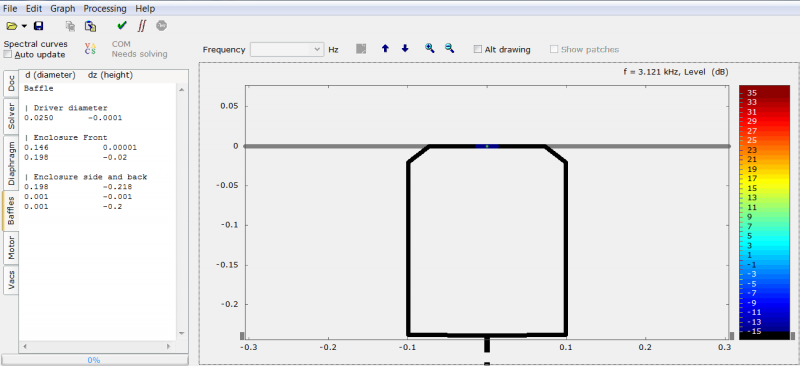Open the Graph menu
Screen dimensions: 800x366
[x=63, y=9]
